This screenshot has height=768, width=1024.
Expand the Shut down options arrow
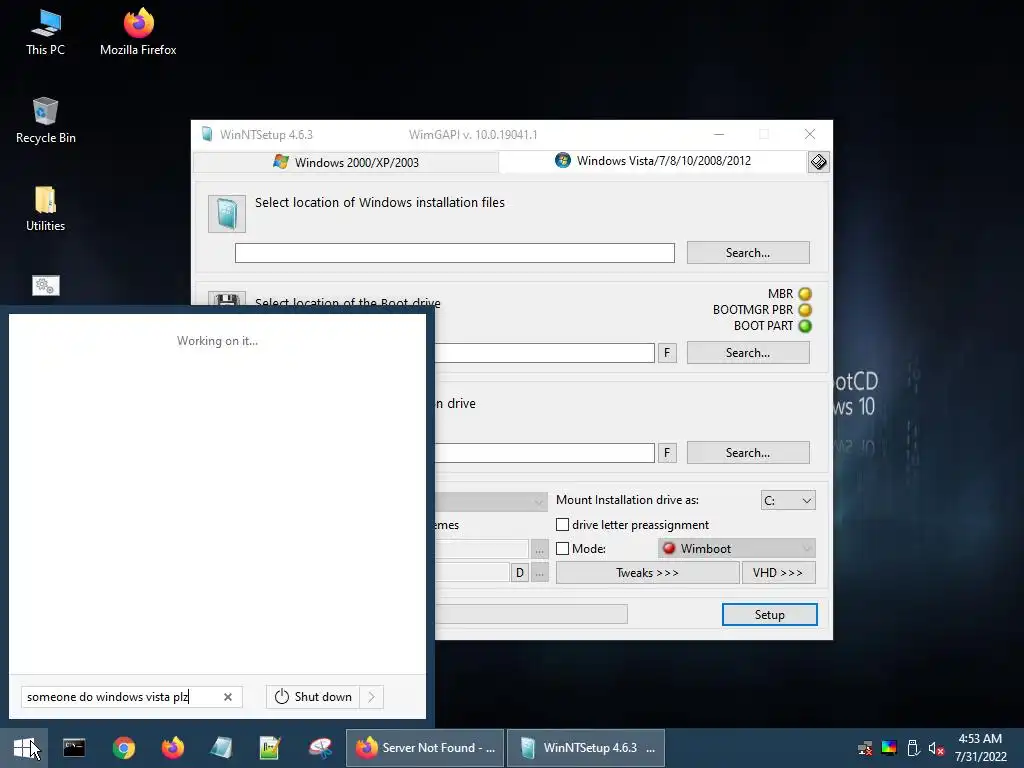coord(371,697)
